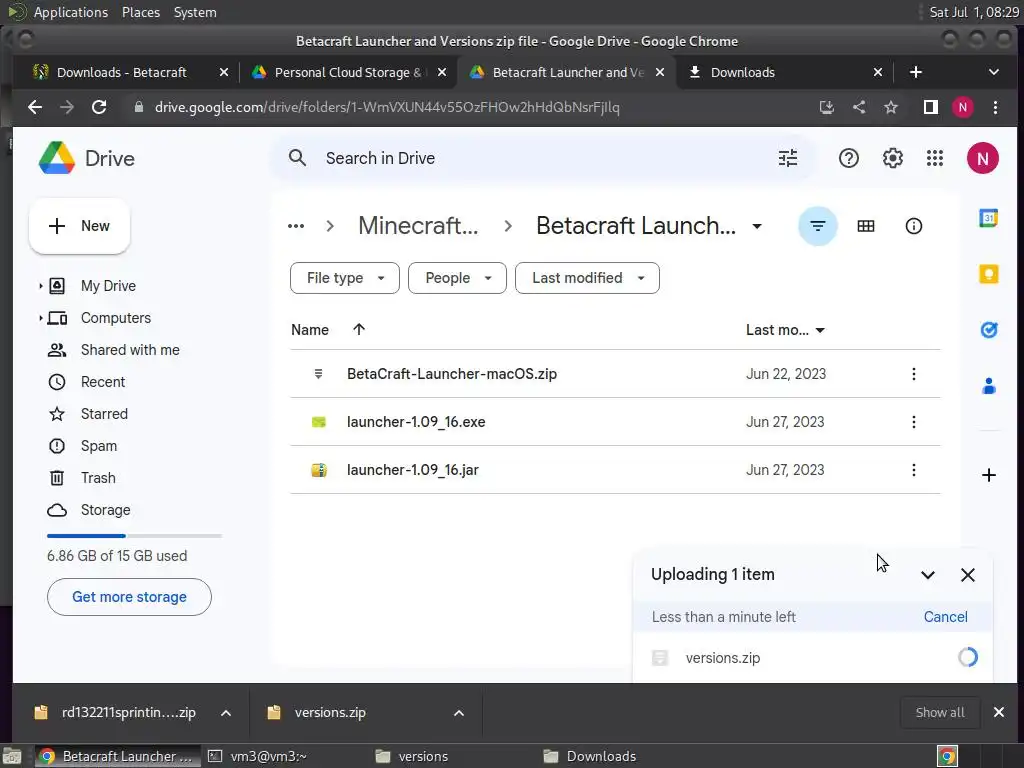Click the storage usage bar
This screenshot has width=1024, height=768.
coord(134,536)
